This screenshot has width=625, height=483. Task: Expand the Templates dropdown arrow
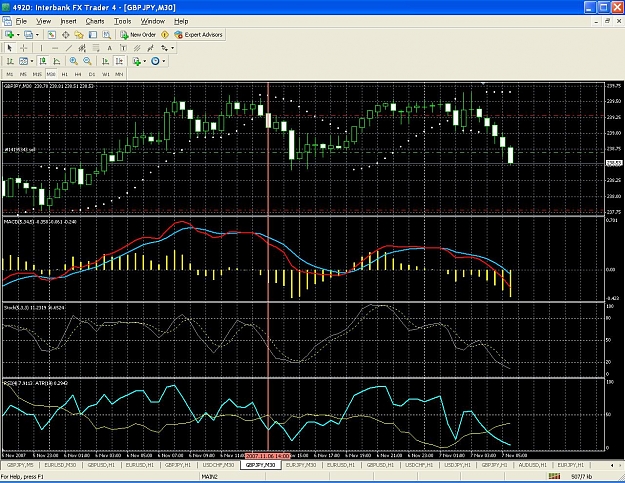point(32,61)
